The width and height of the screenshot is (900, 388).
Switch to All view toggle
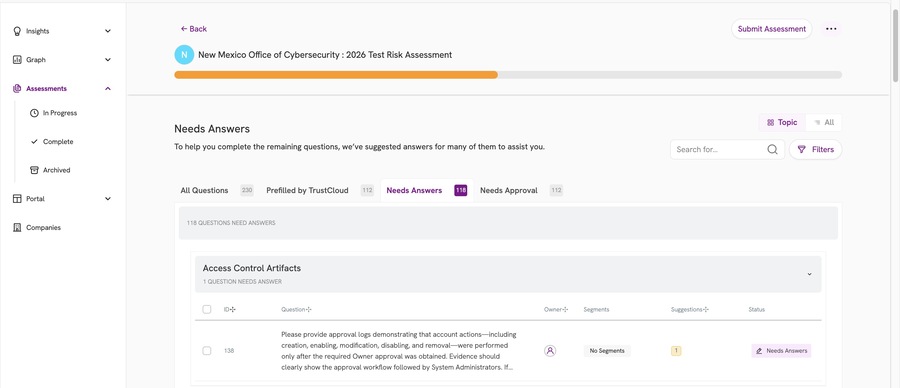tap(824, 122)
